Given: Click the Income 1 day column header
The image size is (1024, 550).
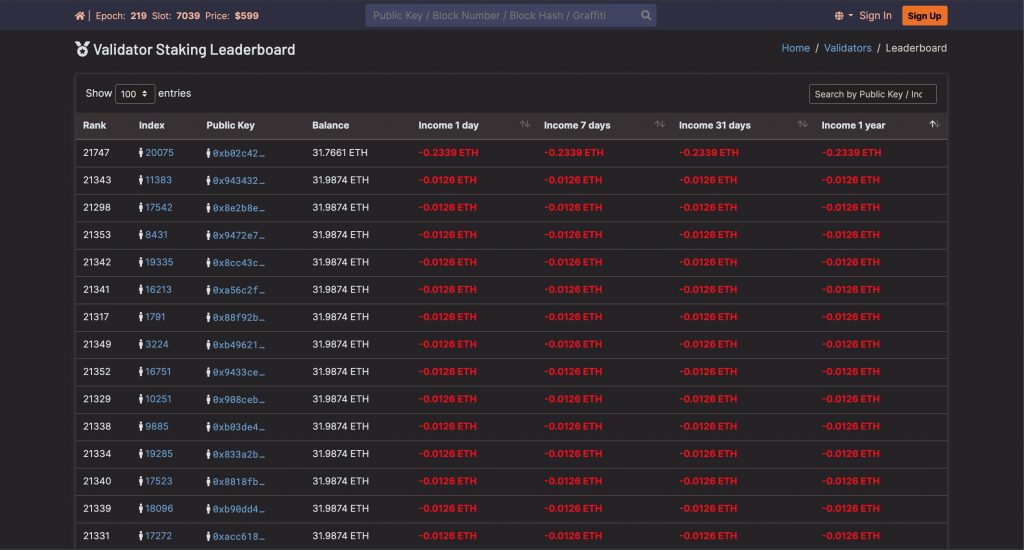Looking at the screenshot, I should pos(449,125).
